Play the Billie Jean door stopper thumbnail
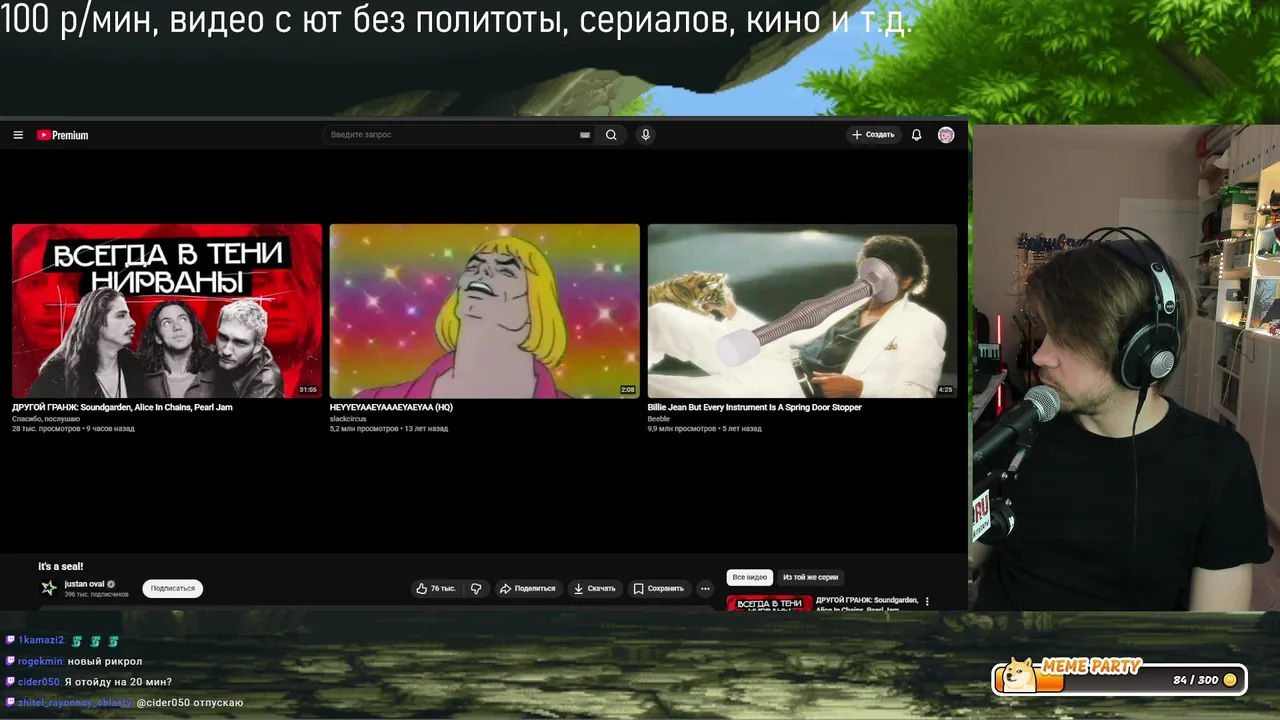Image resolution: width=1280 pixels, height=720 pixels. [803, 311]
